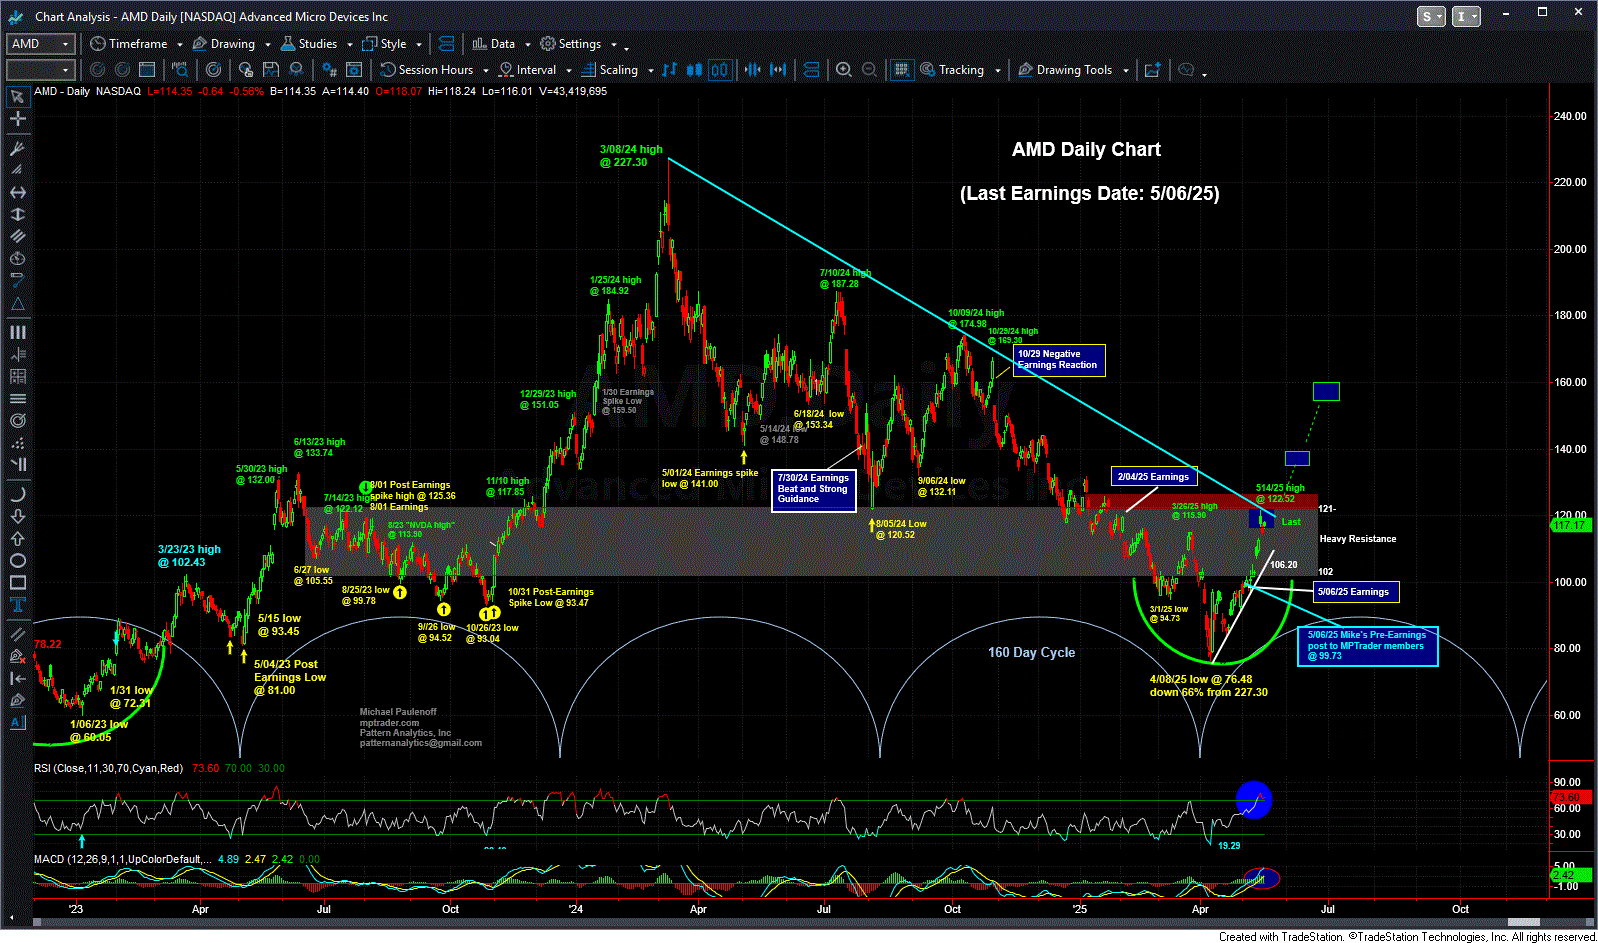Click the zoom out magnifier icon

tap(869, 70)
